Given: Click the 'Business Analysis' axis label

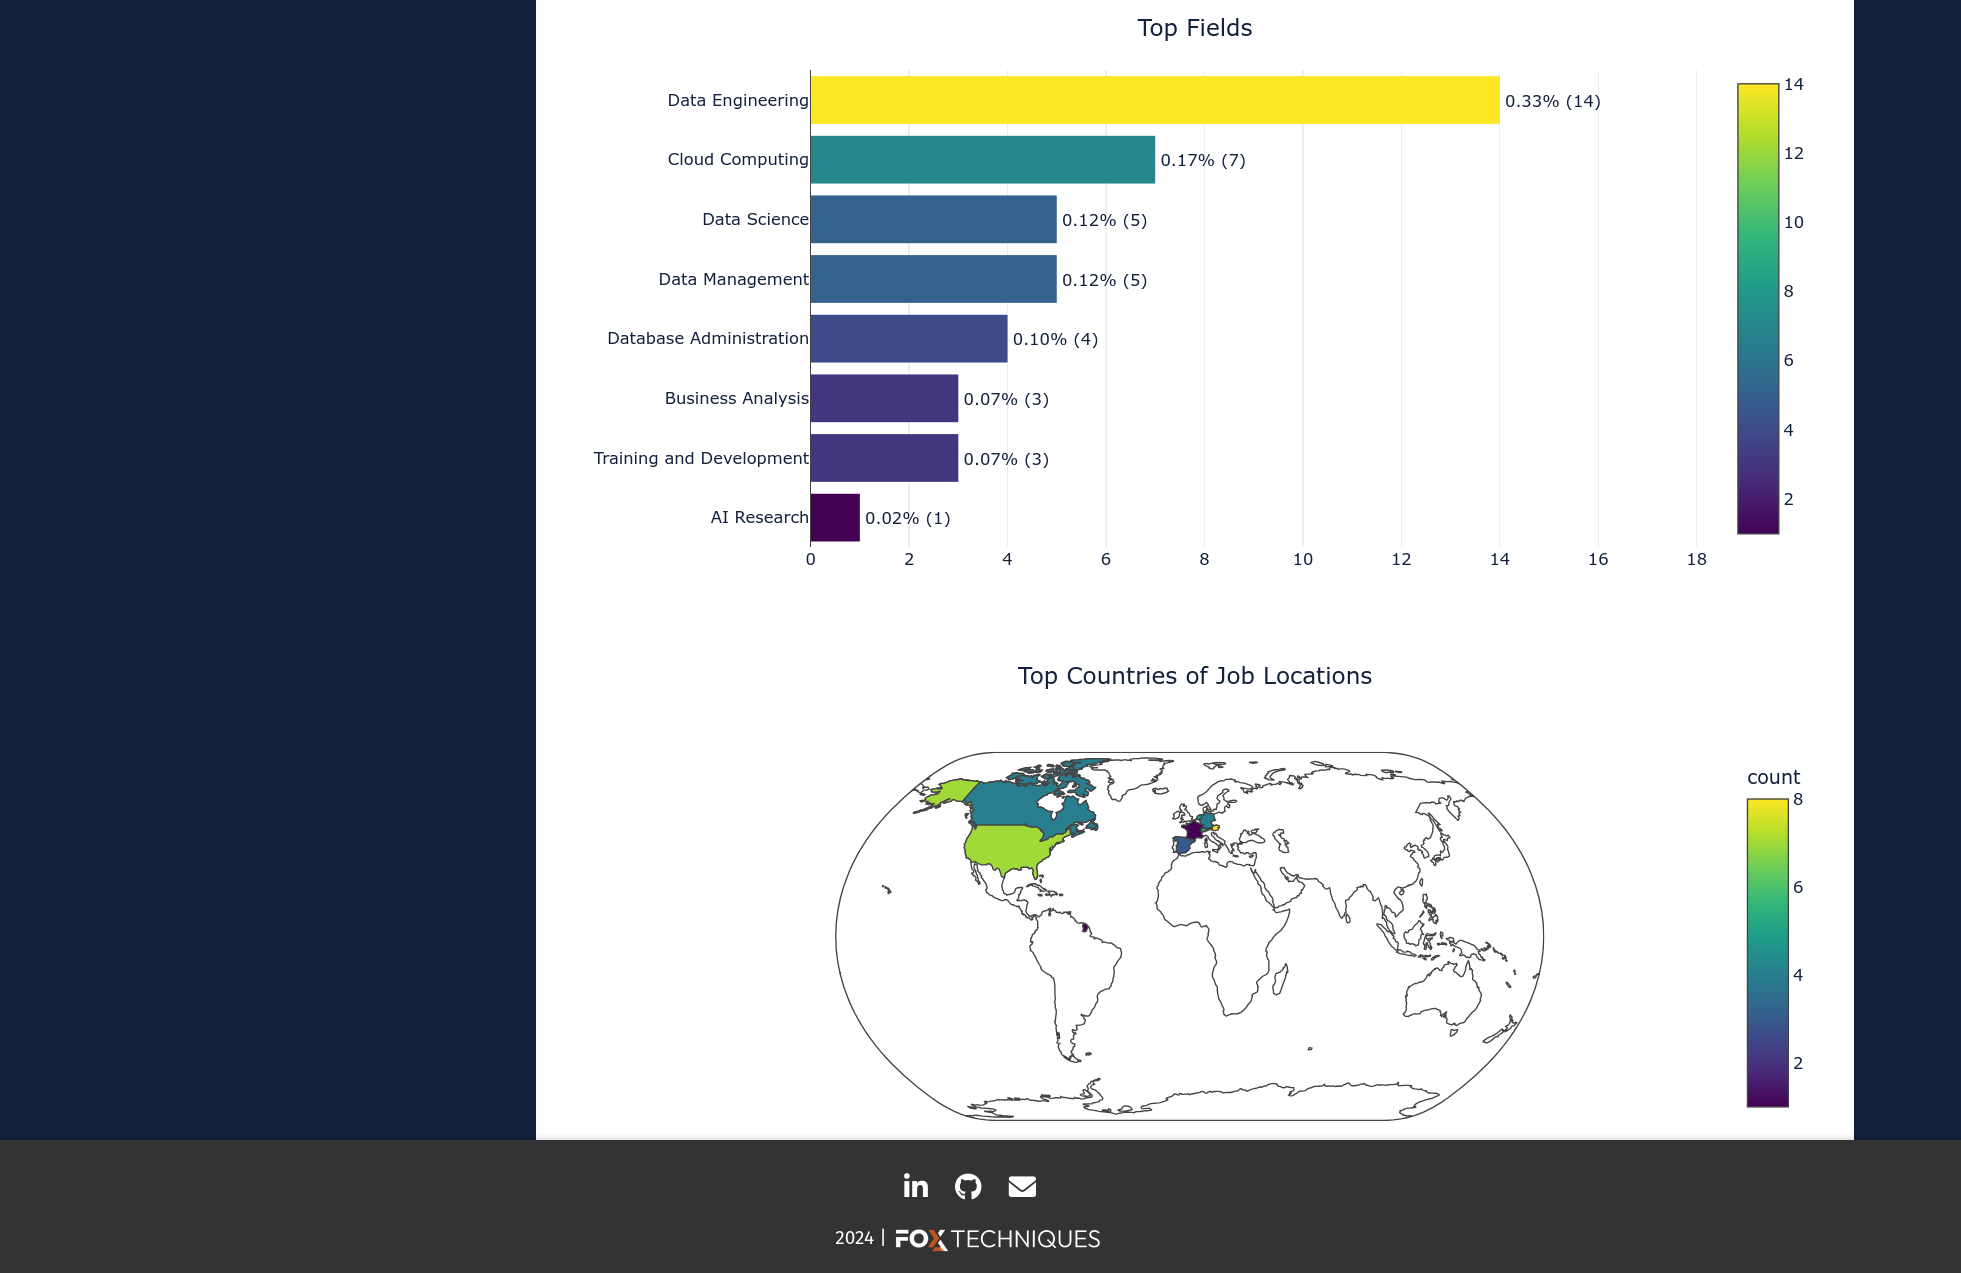Looking at the screenshot, I should click(736, 398).
